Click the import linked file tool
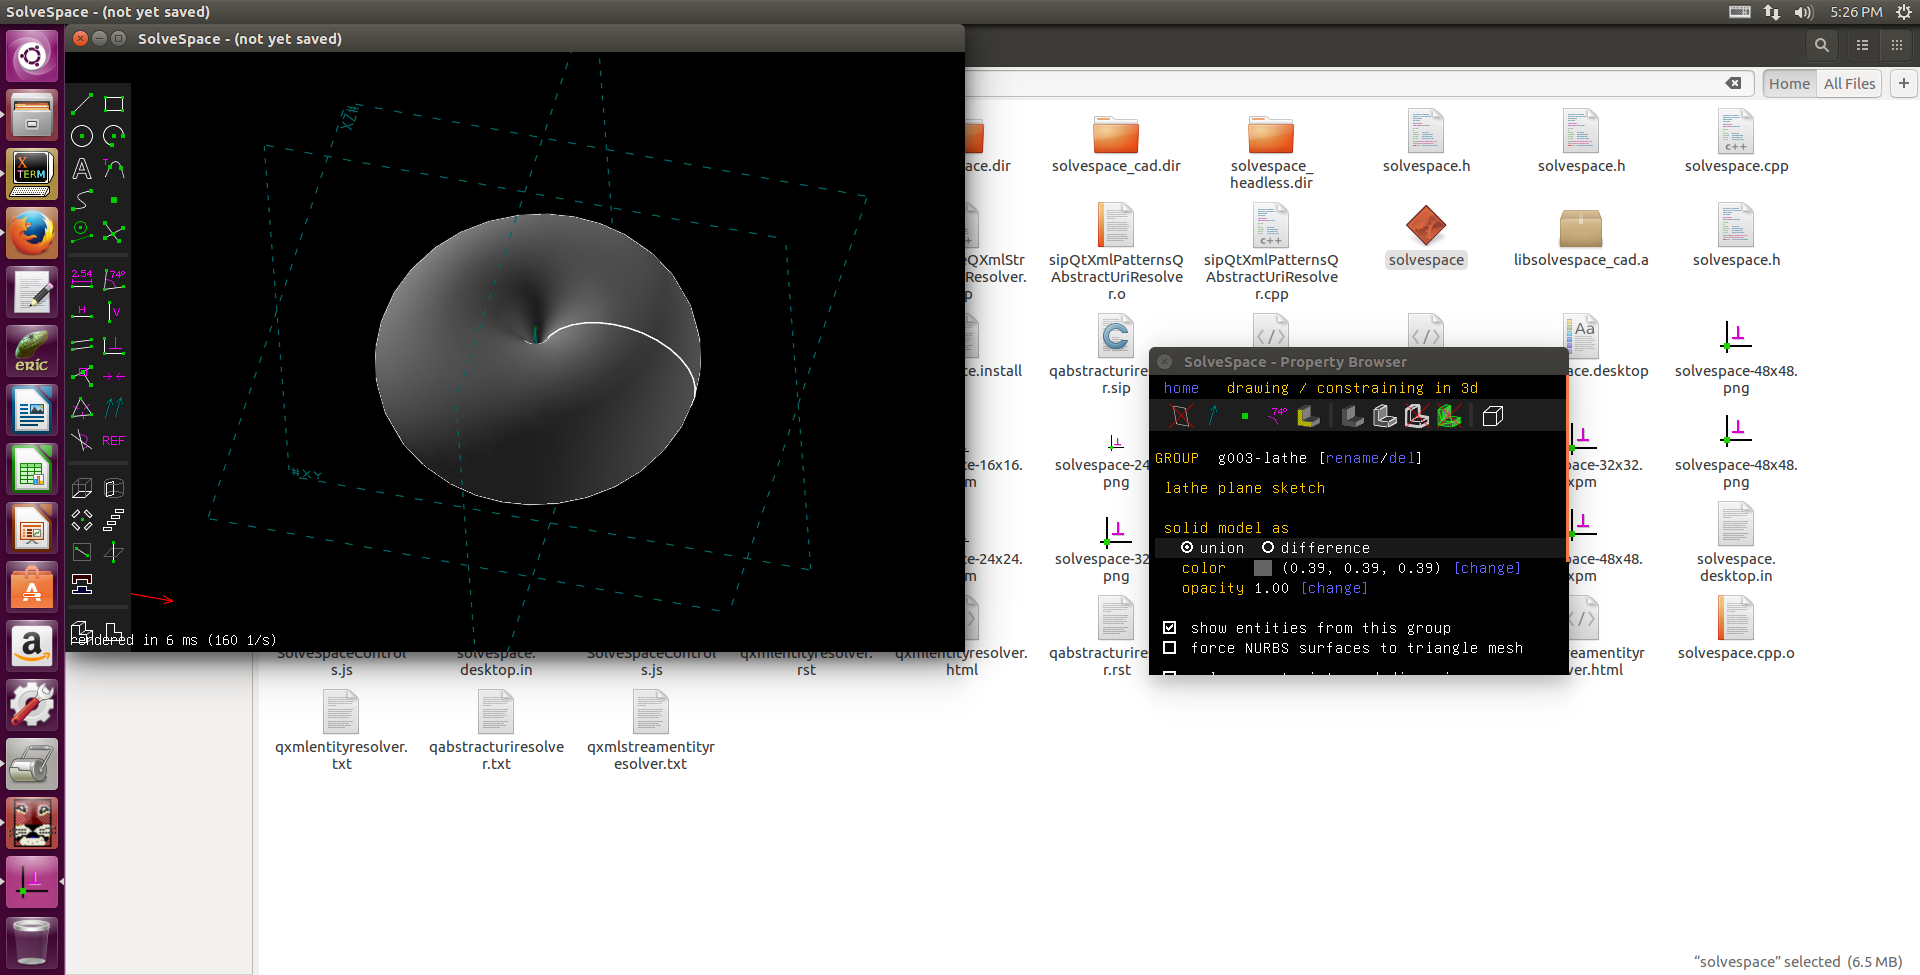Viewport: 1920px width, 975px height. (82, 584)
